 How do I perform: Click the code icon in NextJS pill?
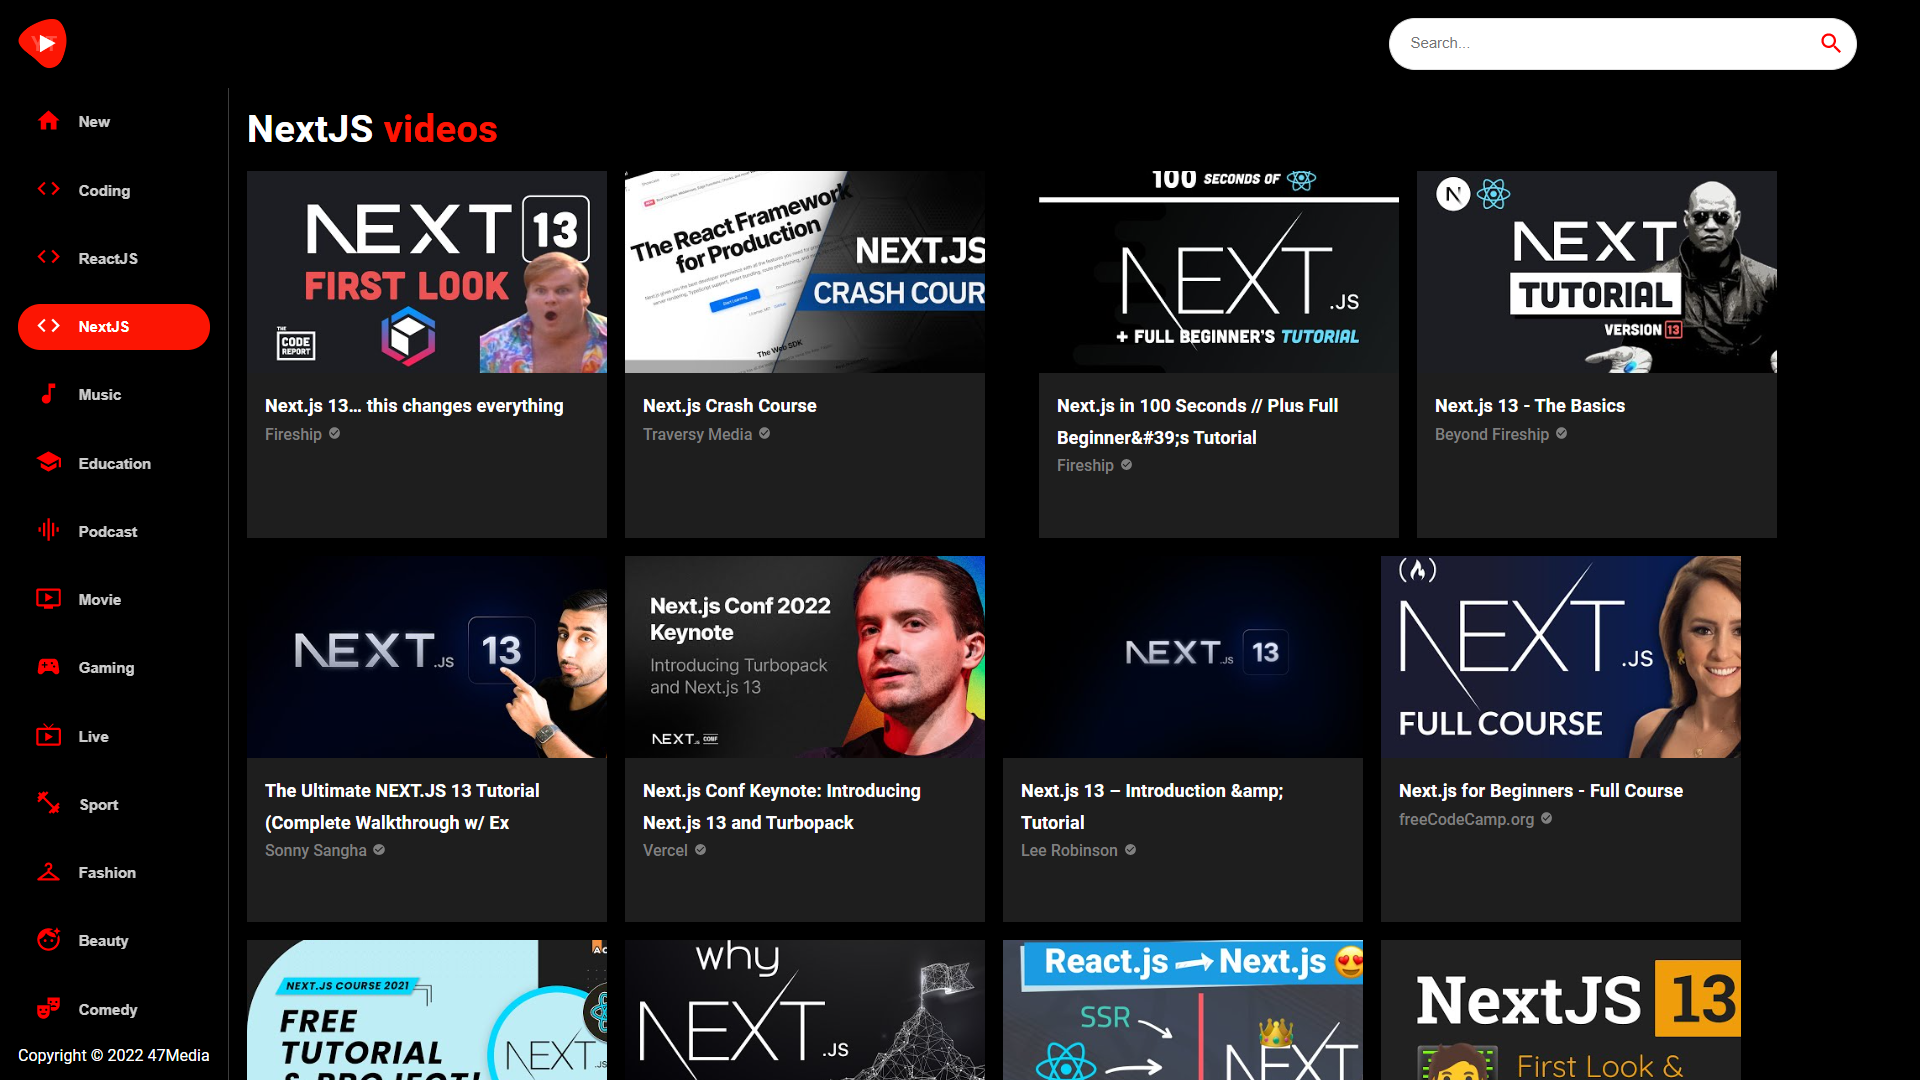pyautogui.click(x=48, y=326)
